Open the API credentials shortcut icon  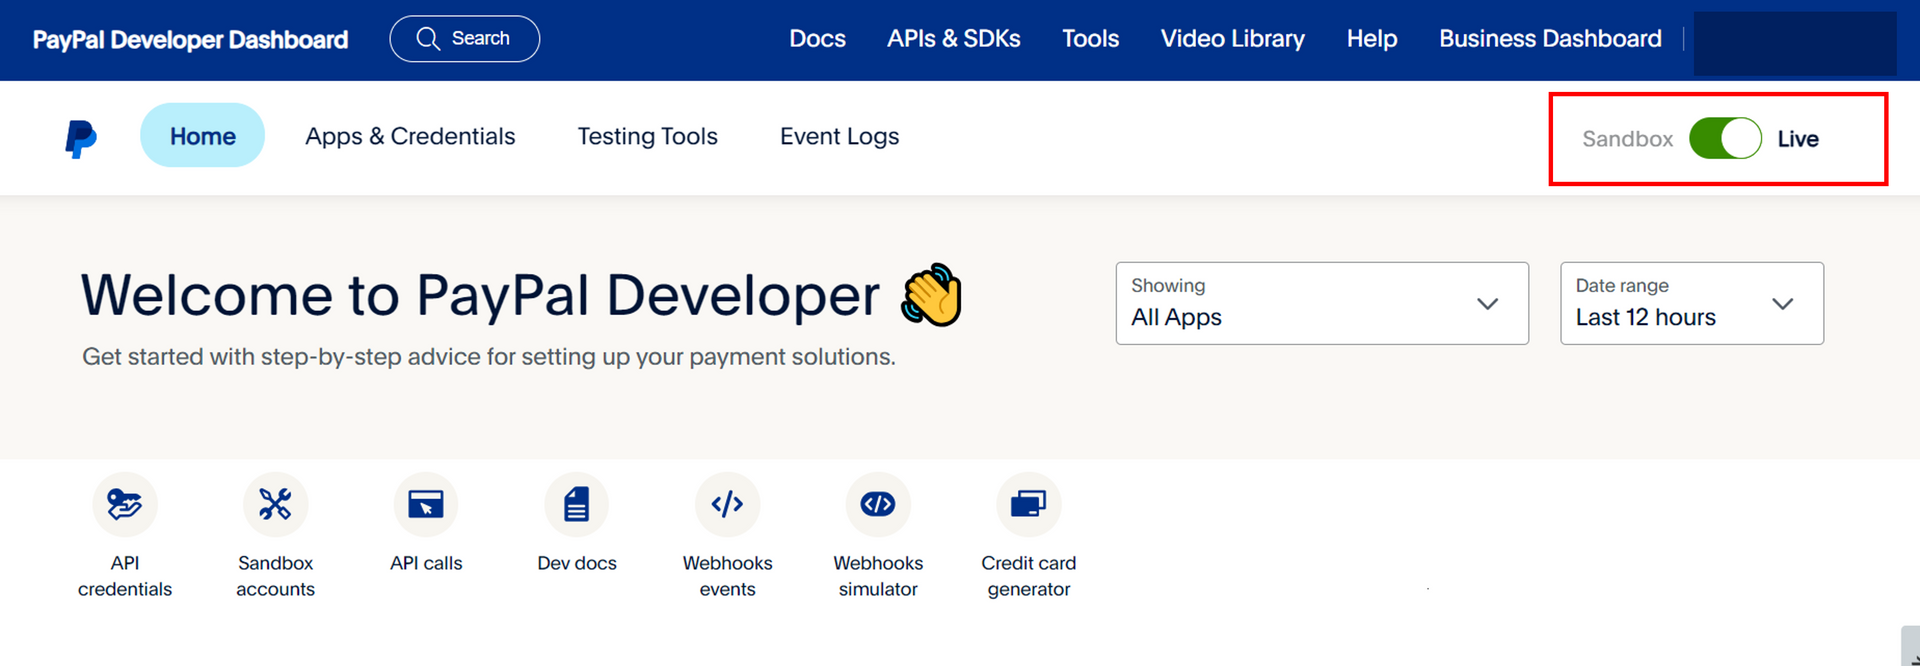(x=125, y=504)
